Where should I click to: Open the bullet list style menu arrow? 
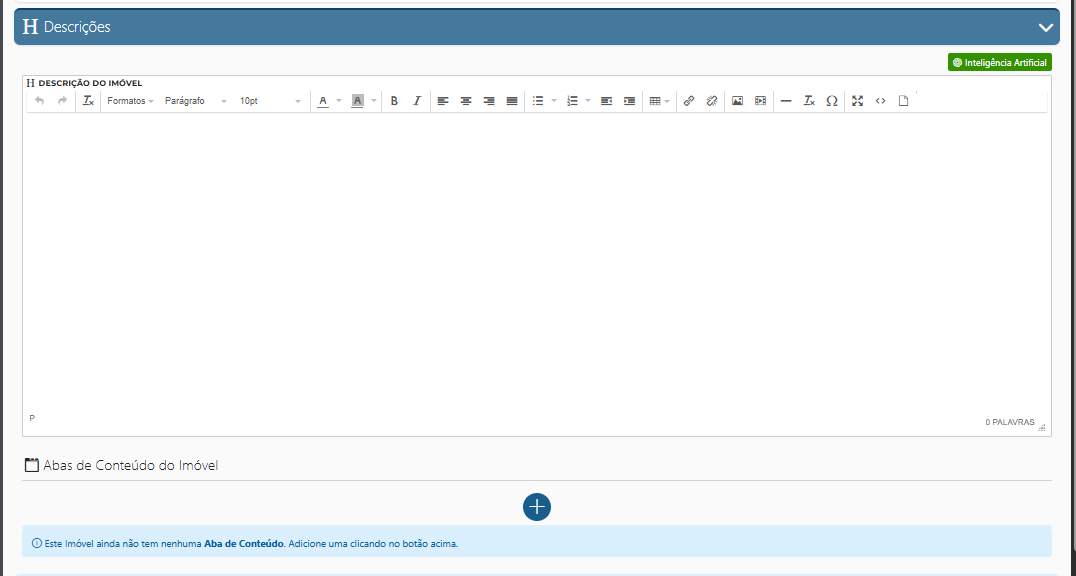tap(554, 101)
